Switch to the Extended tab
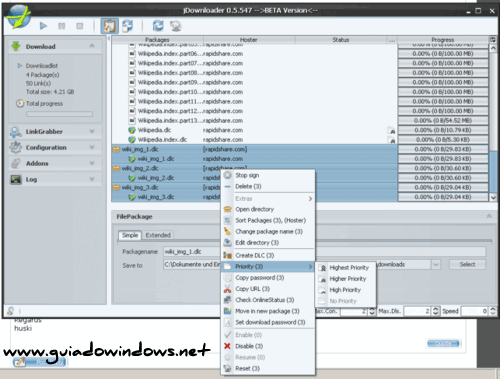Viewport: 500px width, 379px height. tap(158, 235)
